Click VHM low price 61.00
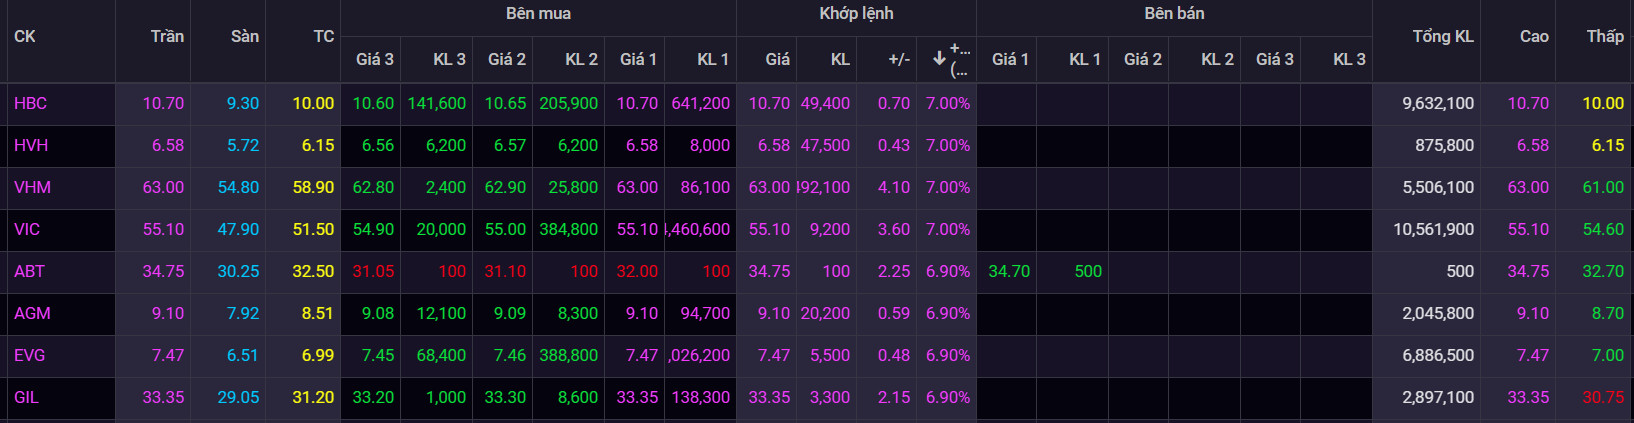Viewport: 1634px width, 423px height. 1603,187
